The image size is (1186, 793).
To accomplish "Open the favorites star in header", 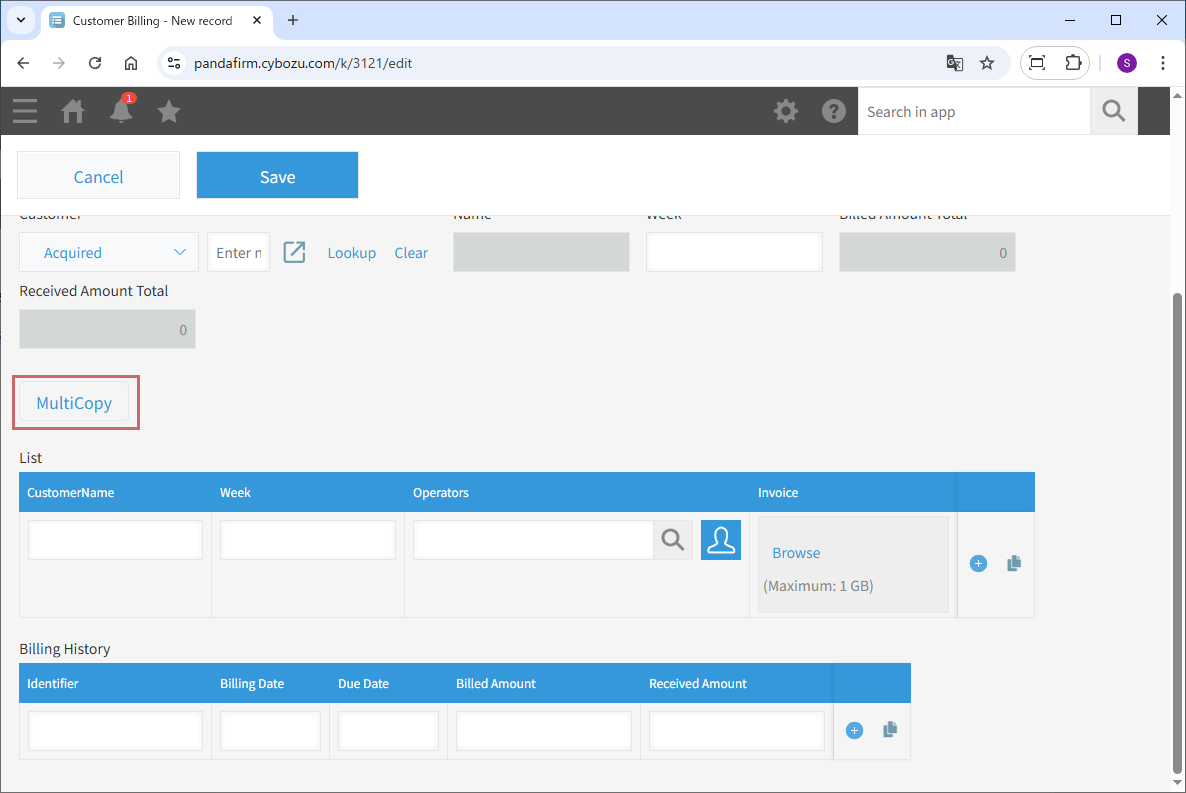I will pyautogui.click(x=169, y=111).
